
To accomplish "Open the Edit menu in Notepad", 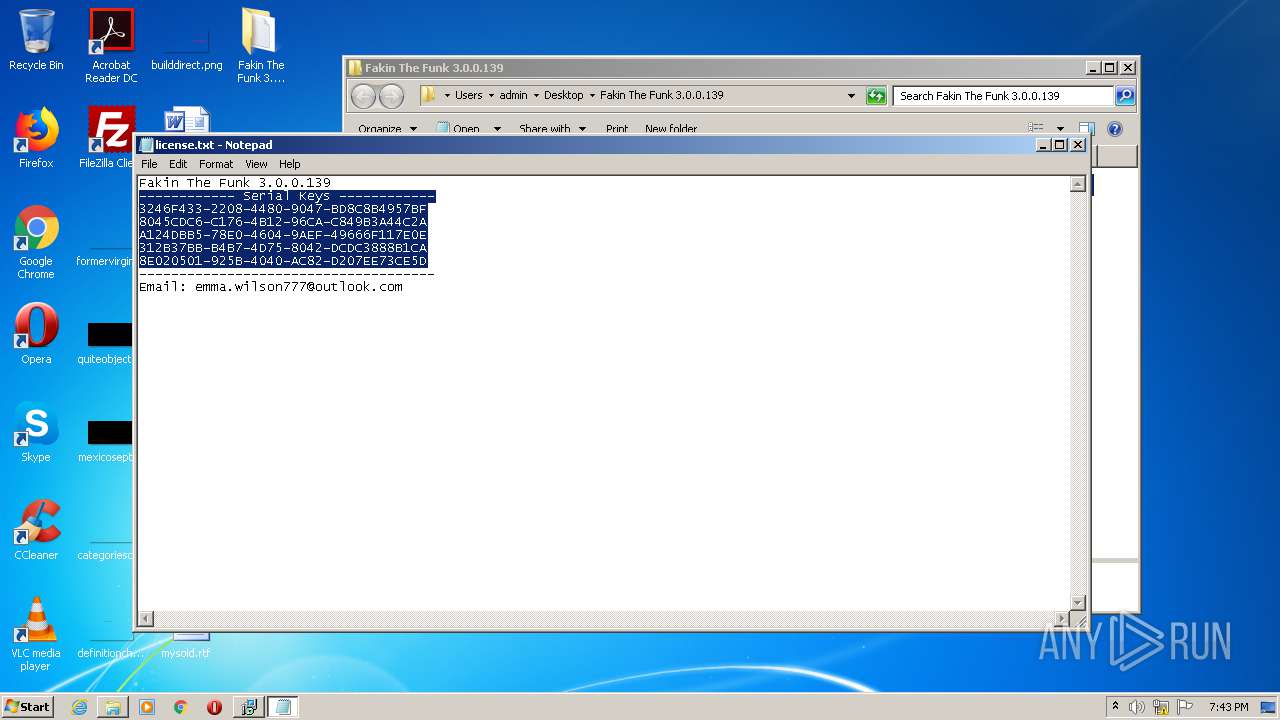I will (178, 164).
